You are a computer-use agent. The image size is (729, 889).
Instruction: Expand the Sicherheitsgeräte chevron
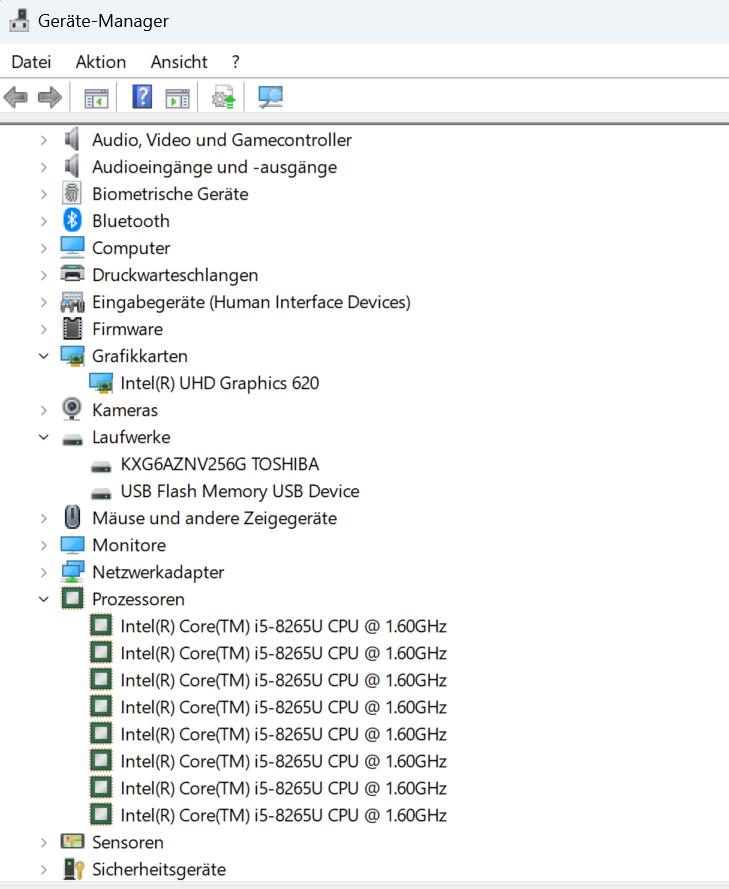[44, 869]
